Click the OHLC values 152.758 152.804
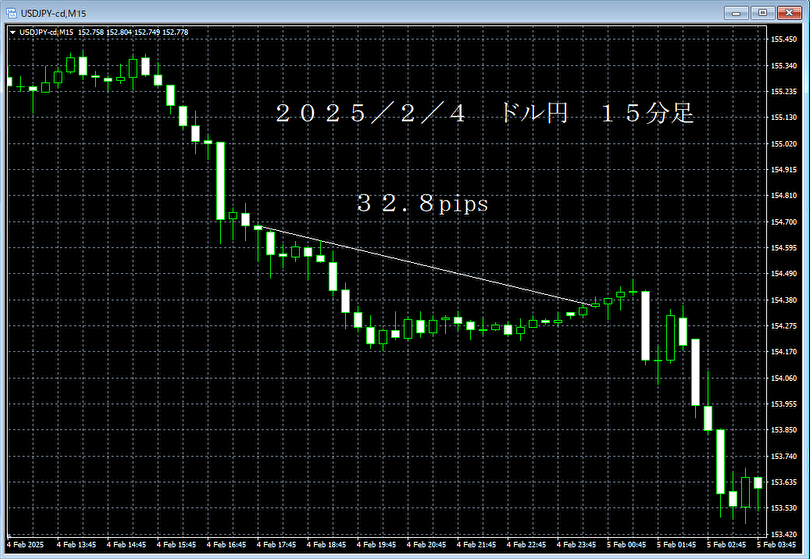The height and width of the screenshot is (559, 810). click(105, 32)
